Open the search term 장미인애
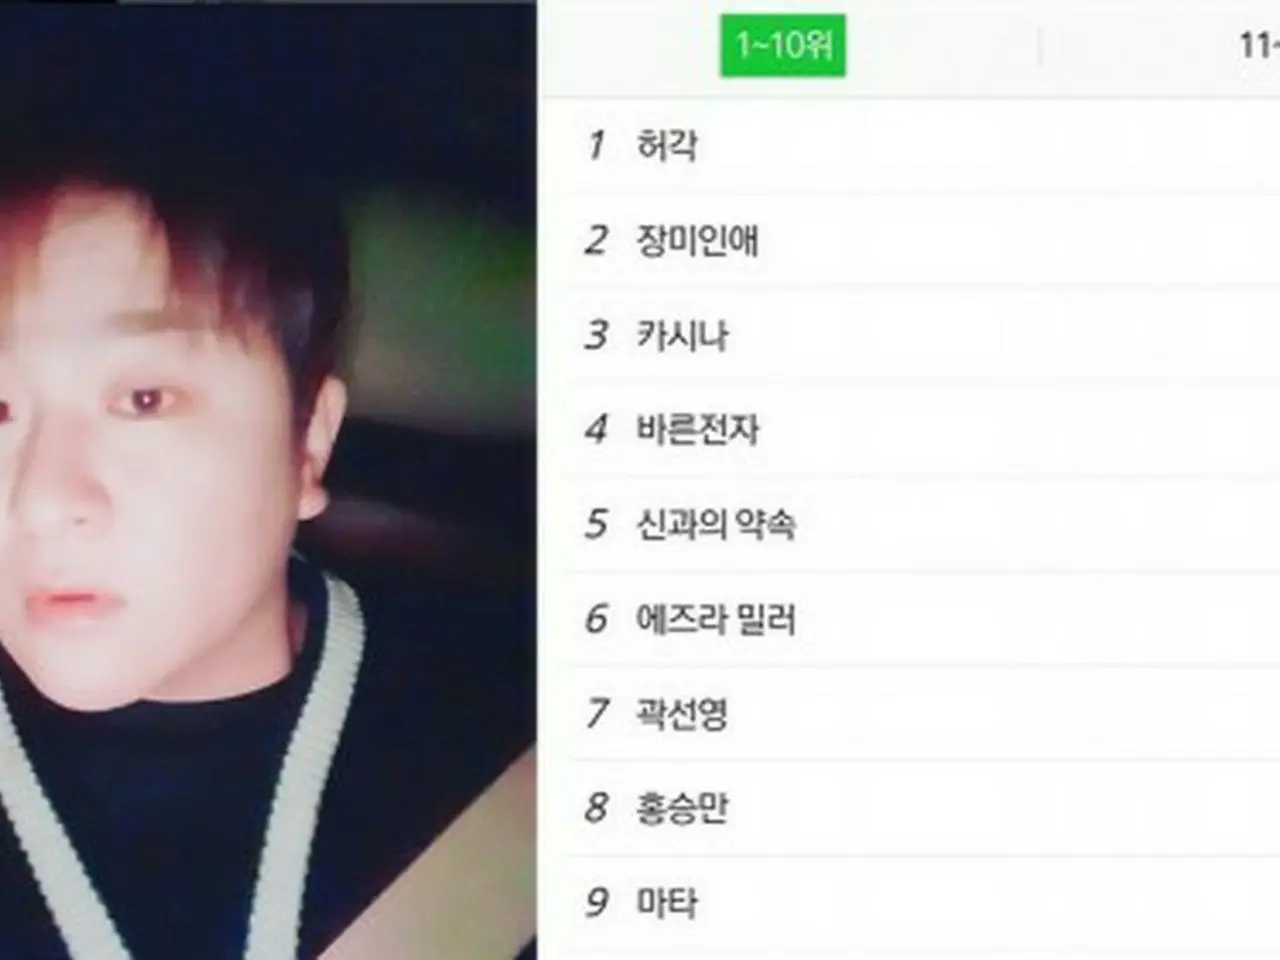This screenshot has width=1280, height=960. pos(698,241)
